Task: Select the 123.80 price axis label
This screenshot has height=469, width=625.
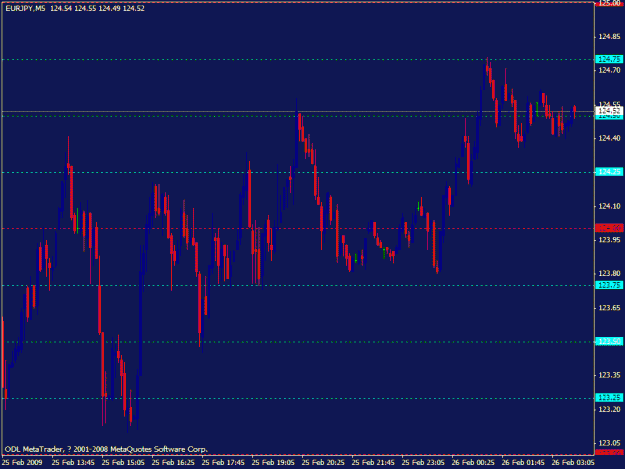Action: point(609,273)
